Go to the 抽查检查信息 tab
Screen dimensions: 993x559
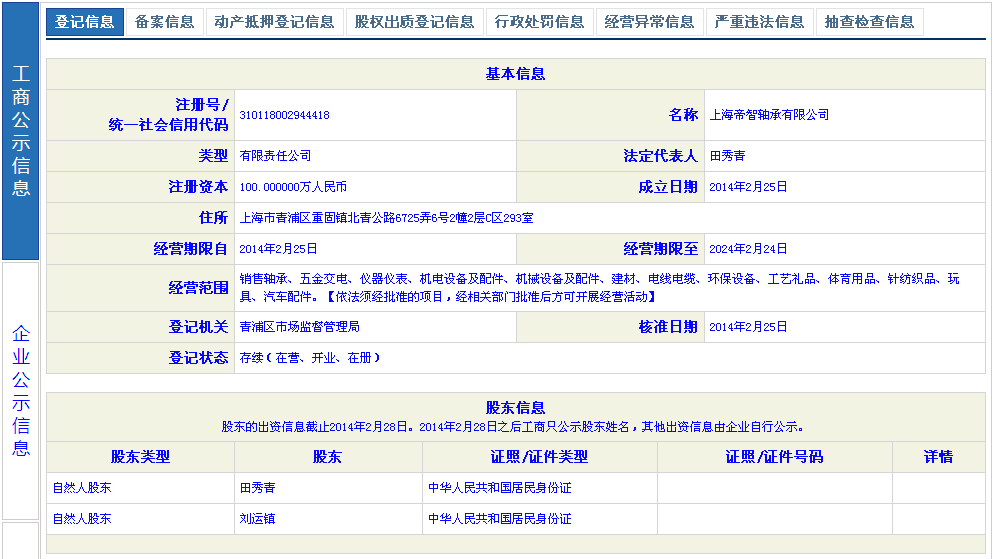[869, 22]
